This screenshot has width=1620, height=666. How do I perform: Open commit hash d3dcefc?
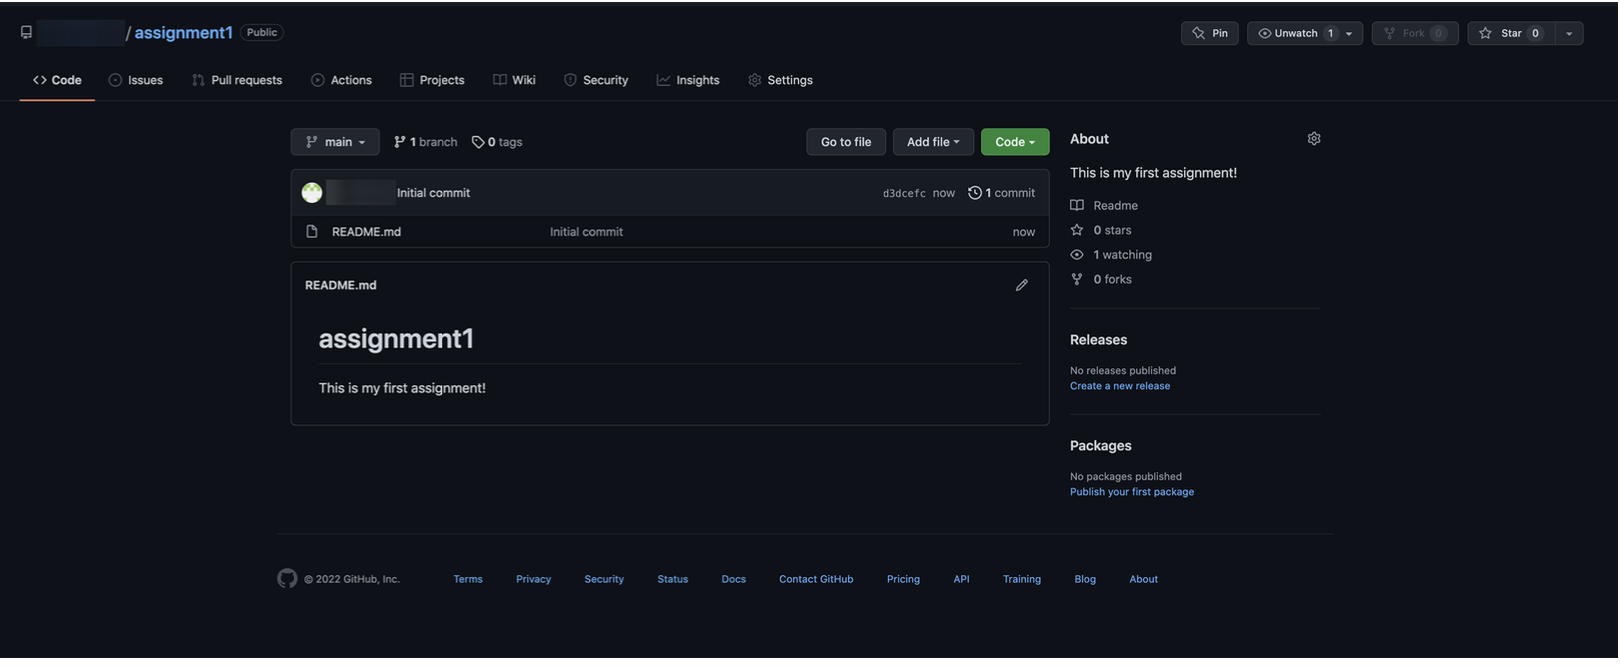tap(903, 194)
